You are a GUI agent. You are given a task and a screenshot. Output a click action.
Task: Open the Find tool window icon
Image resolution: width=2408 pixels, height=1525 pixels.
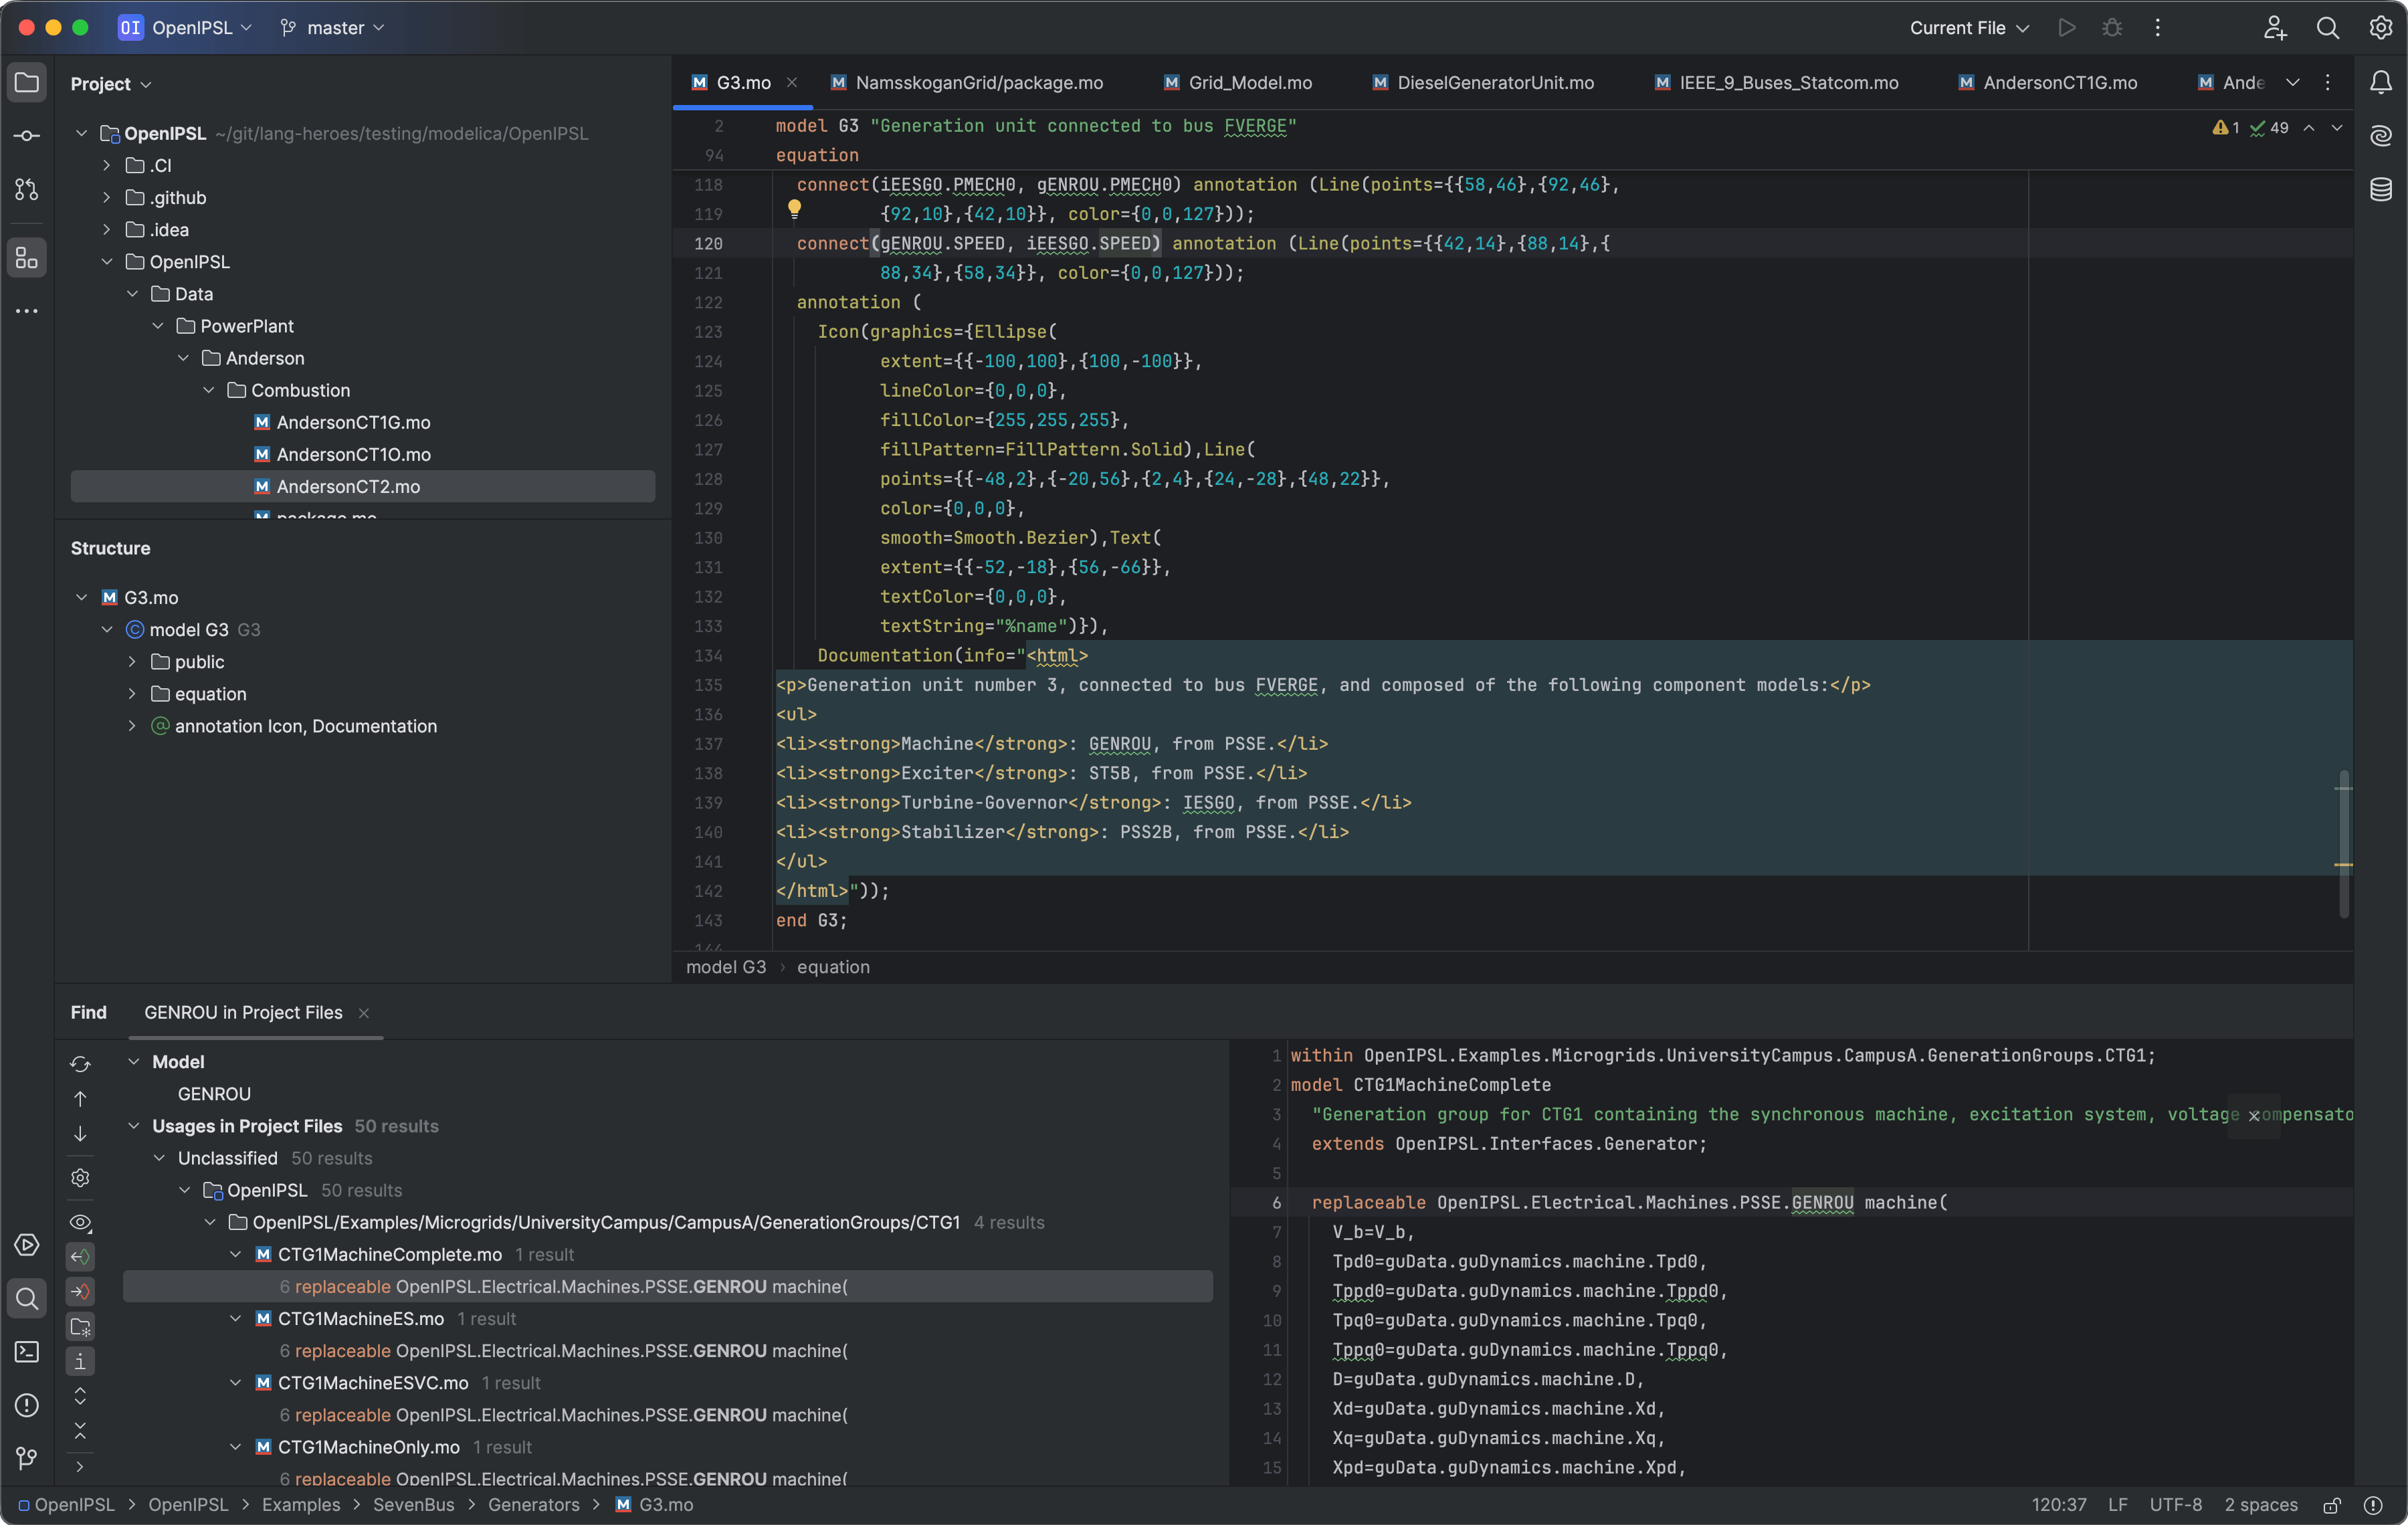(27, 1299)
